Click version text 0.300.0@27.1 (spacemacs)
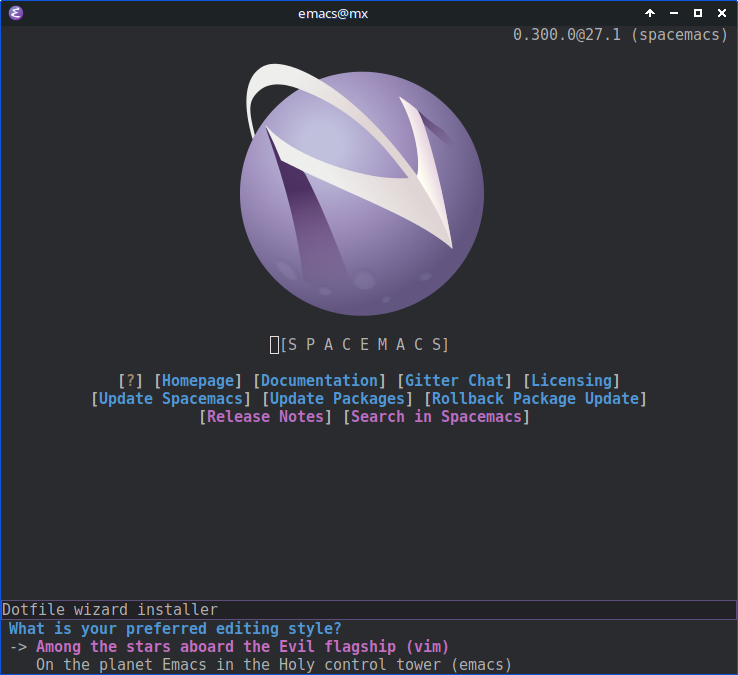The height and width of the screenshot is (675, 738). (x=620, y=35)
